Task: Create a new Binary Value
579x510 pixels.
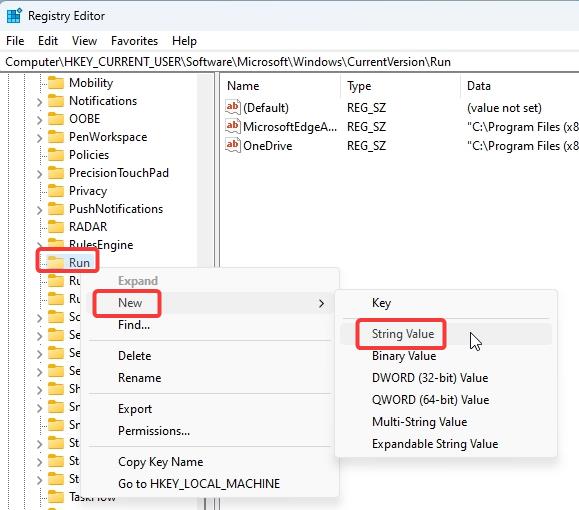Action: tap(446, 356)
